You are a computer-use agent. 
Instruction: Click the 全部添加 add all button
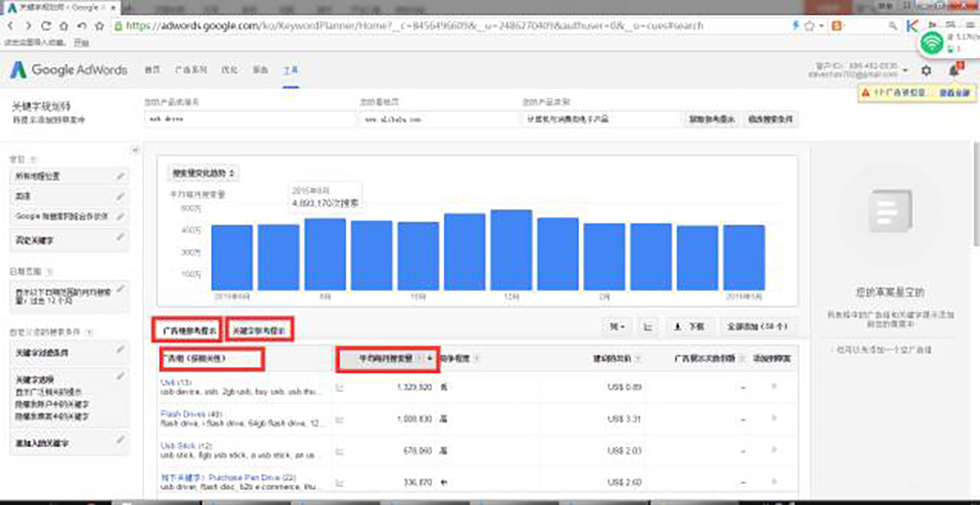(757, 327)
